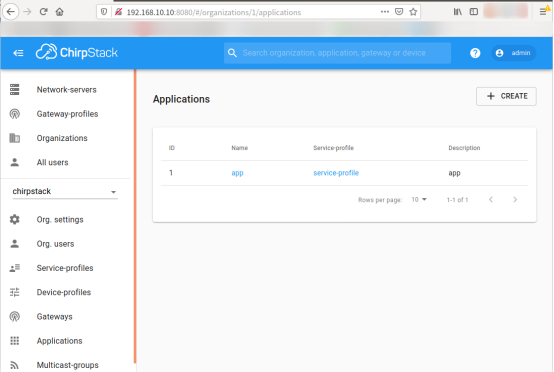The width and height of the screenshot is (554, 372).
Task: Click the Org. users person icon
Action: click(x=14, y=244)
